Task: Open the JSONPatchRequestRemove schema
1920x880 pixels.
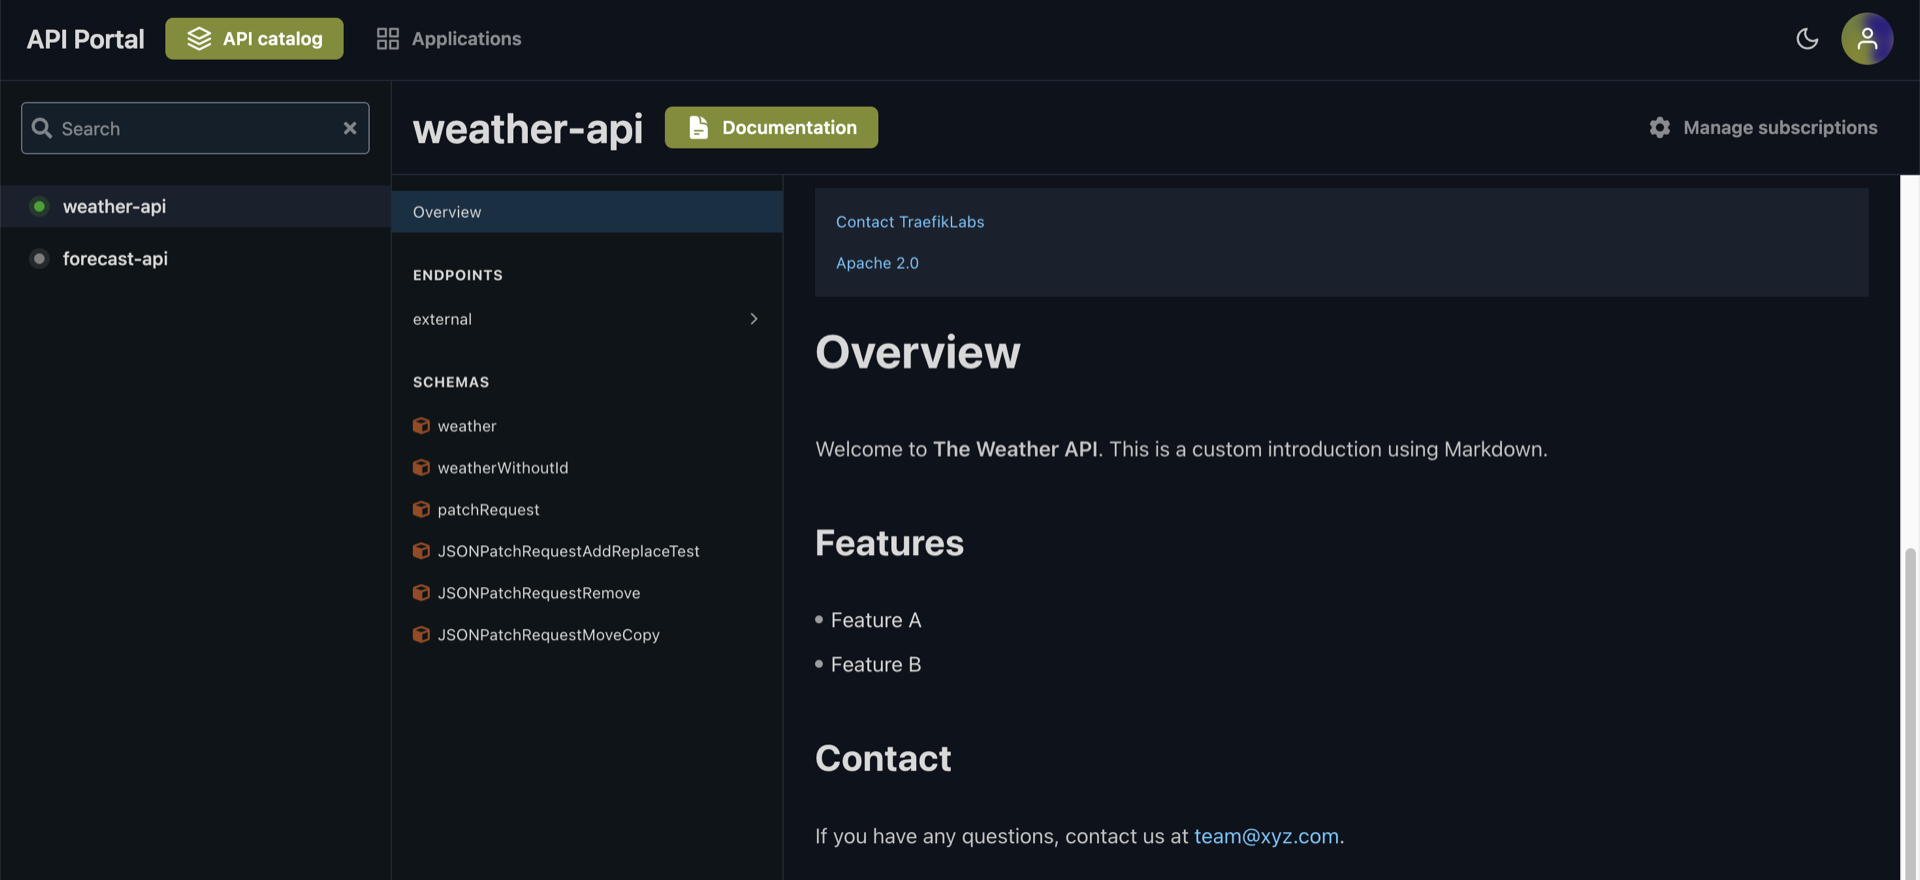Action: pyautogui.click(x=538, y=593)
